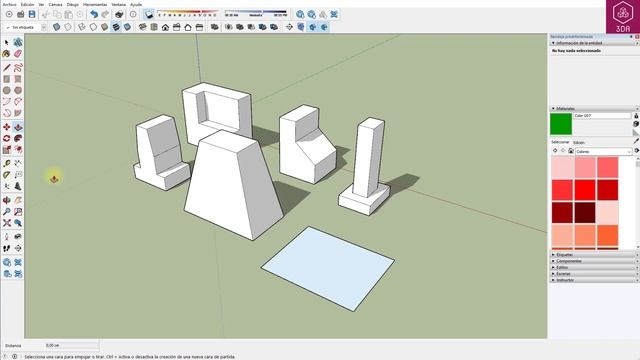This screenshot has height=360, width=640.
Task: Toggle the shadows display button
Action: [x=149, y=14]
